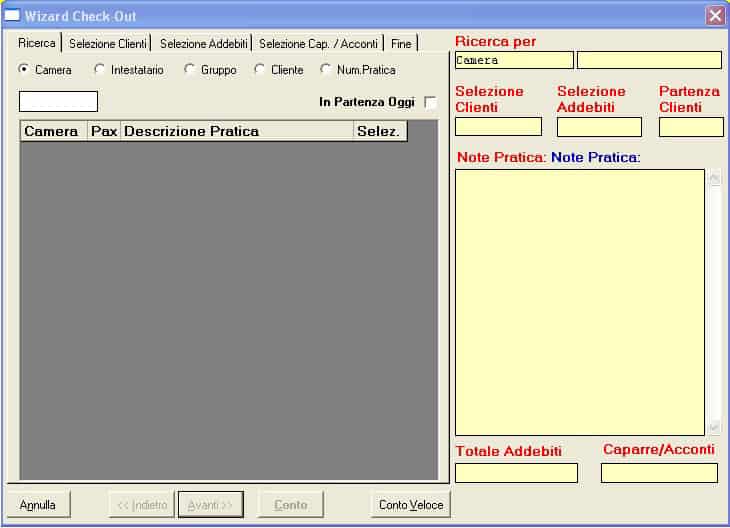Click the Caparre/Acconti field

pos(659,473)
